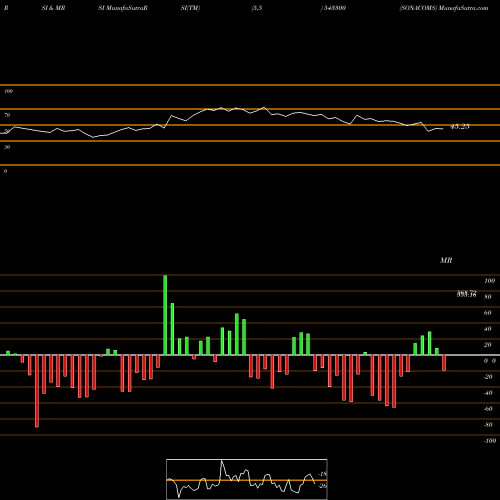The image size is (500, 500).
Task: Click the 0 level label on the RSI axis
Action: [5, 171]
